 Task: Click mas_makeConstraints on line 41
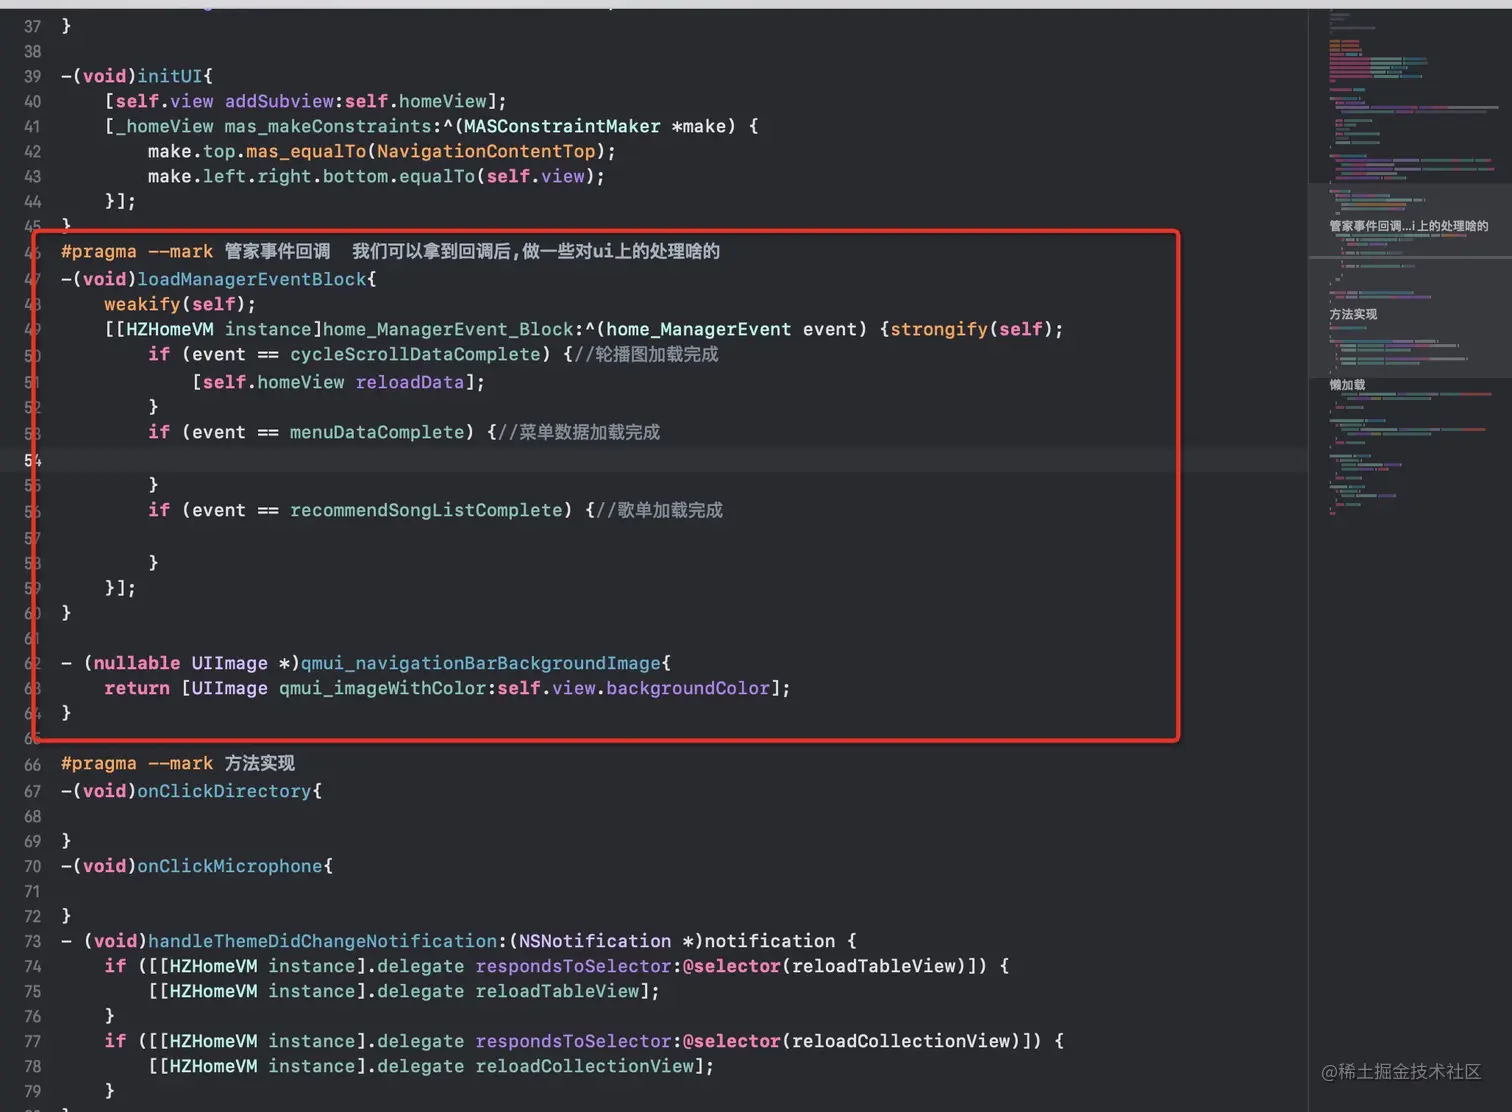[x=328, y=126]
